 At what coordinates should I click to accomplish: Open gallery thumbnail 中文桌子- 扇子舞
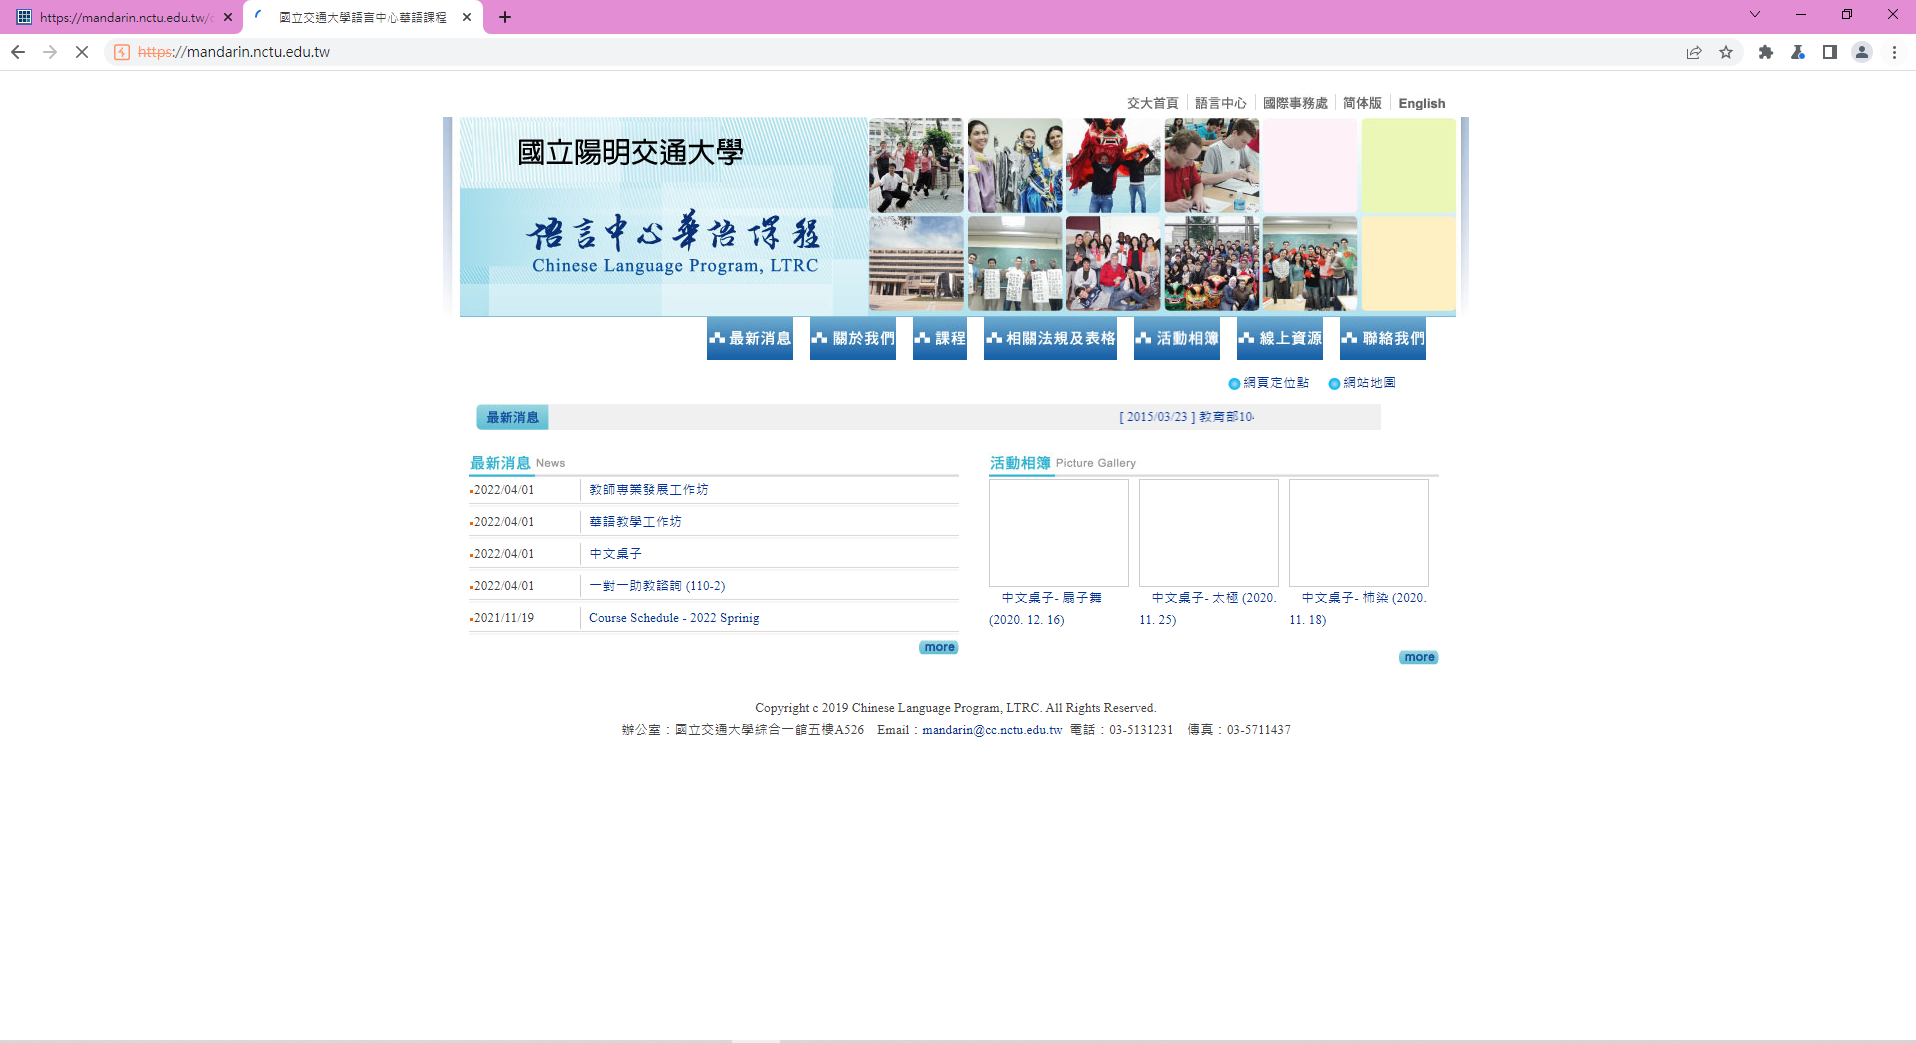1059,533
